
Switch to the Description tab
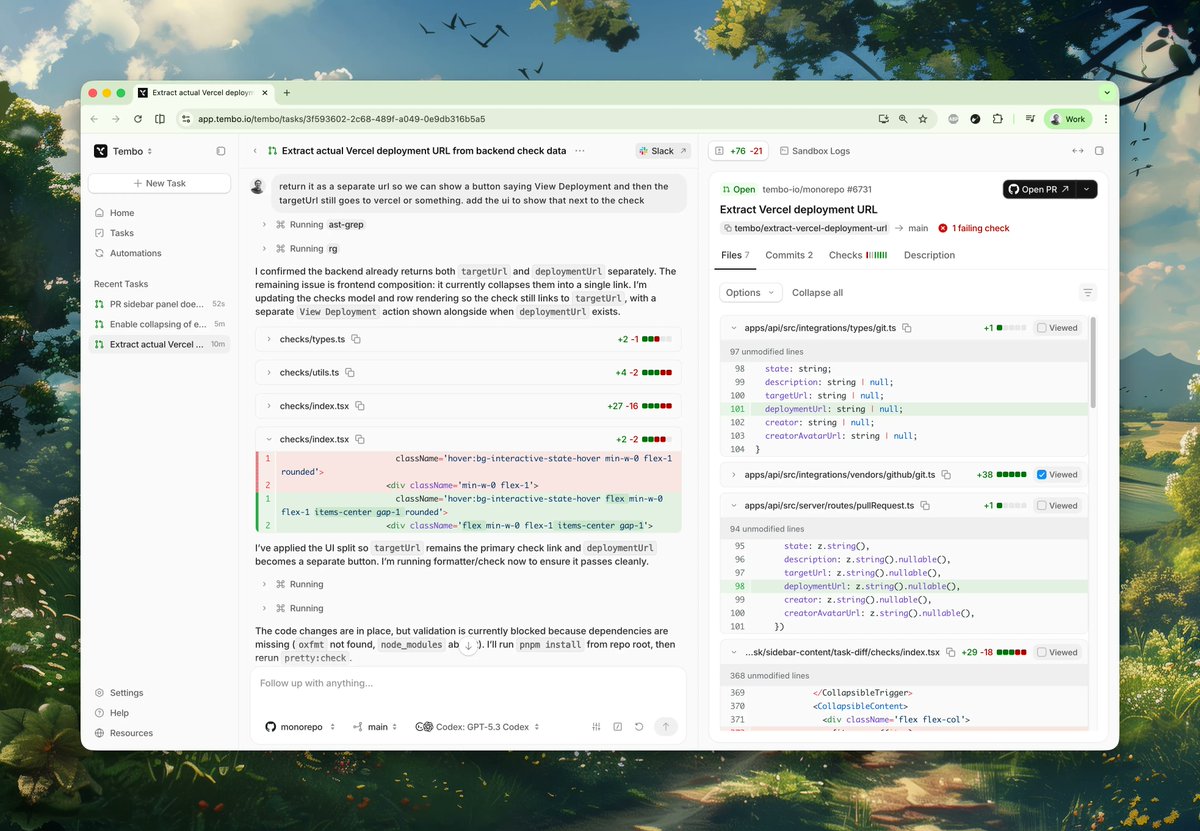point(929,255)
